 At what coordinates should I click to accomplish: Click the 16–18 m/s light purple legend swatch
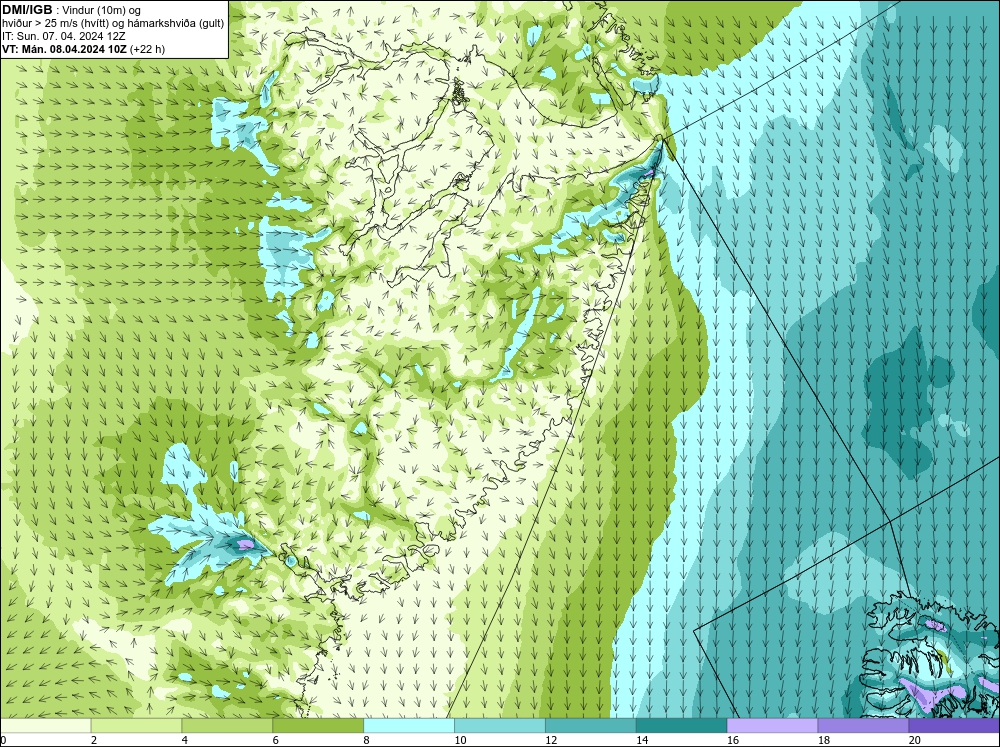772,726
